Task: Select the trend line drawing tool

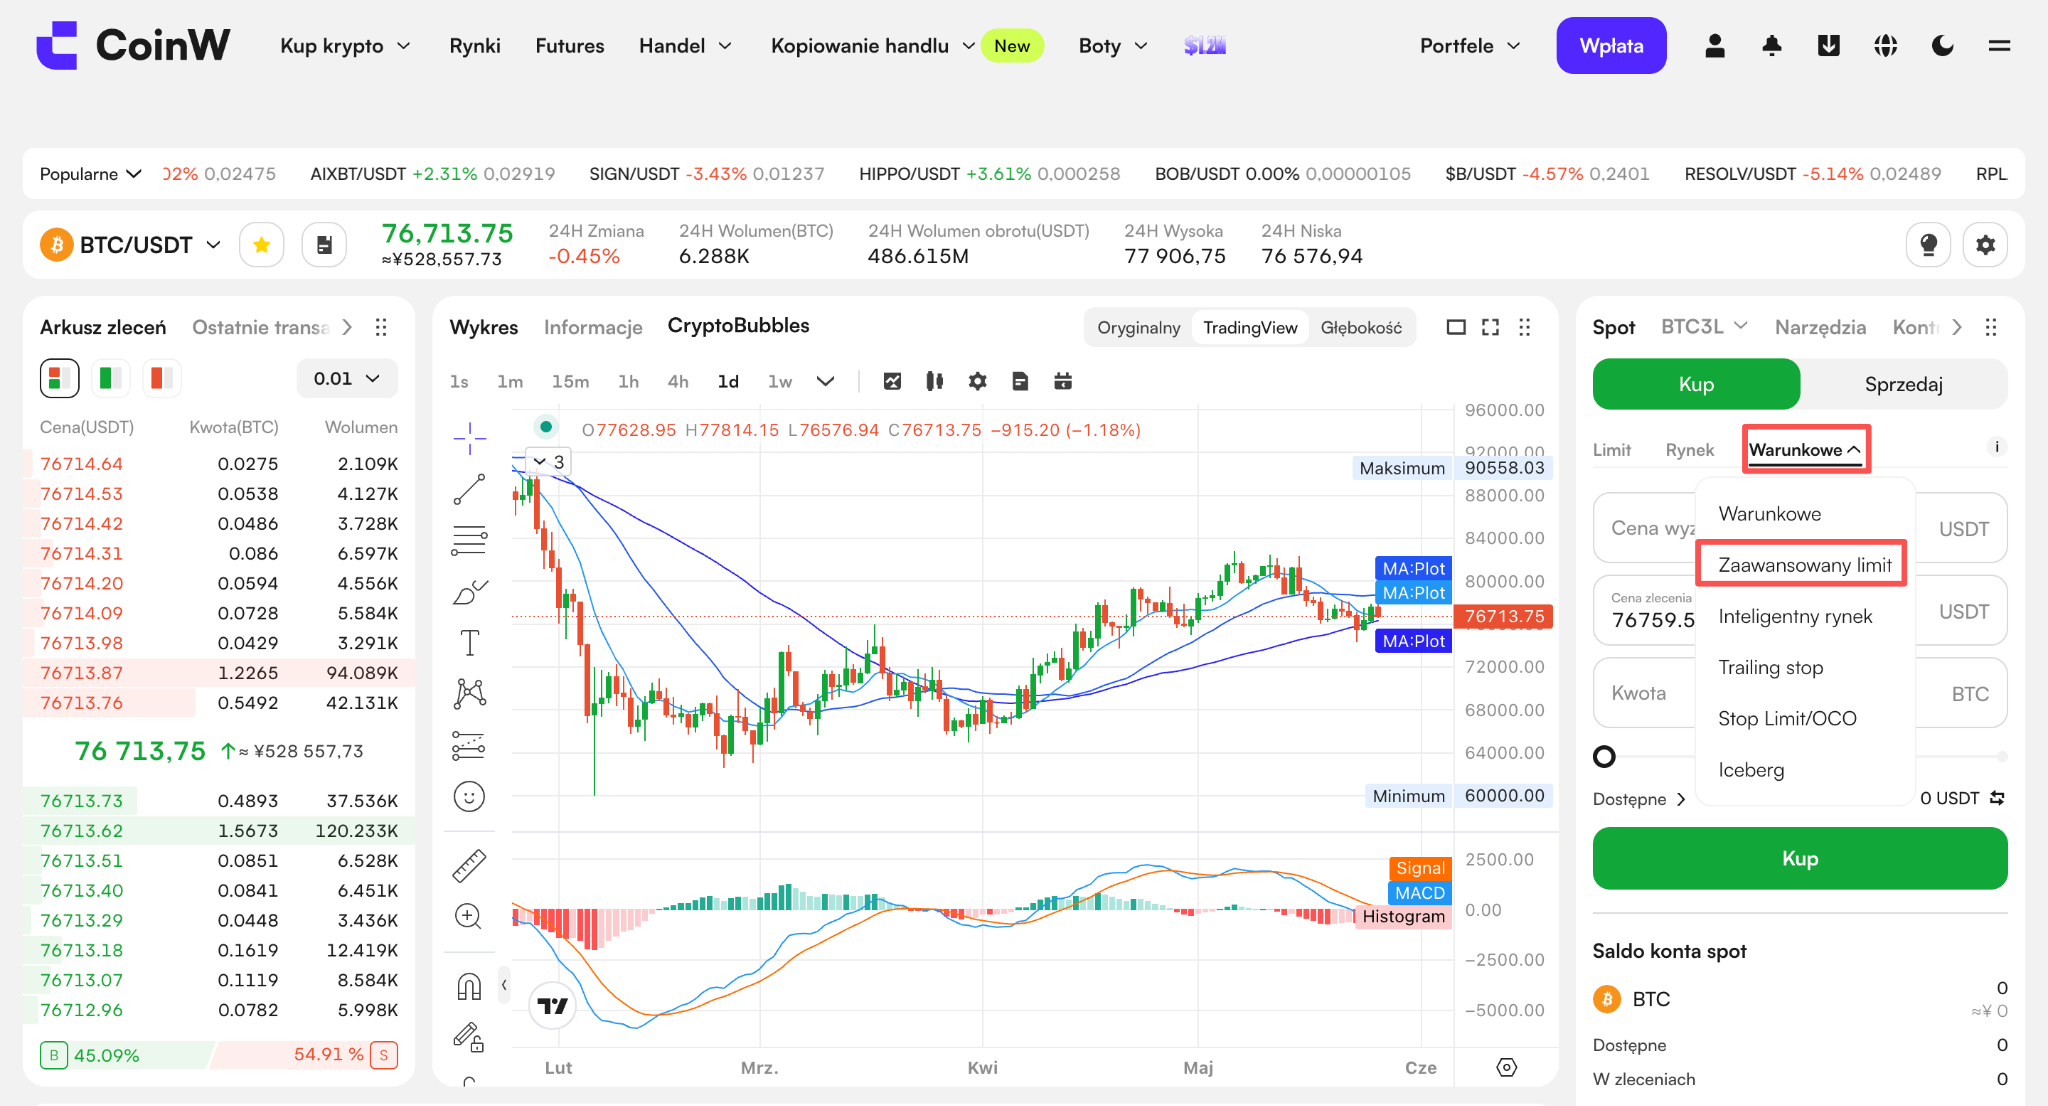Action: (x=469, y=489)
